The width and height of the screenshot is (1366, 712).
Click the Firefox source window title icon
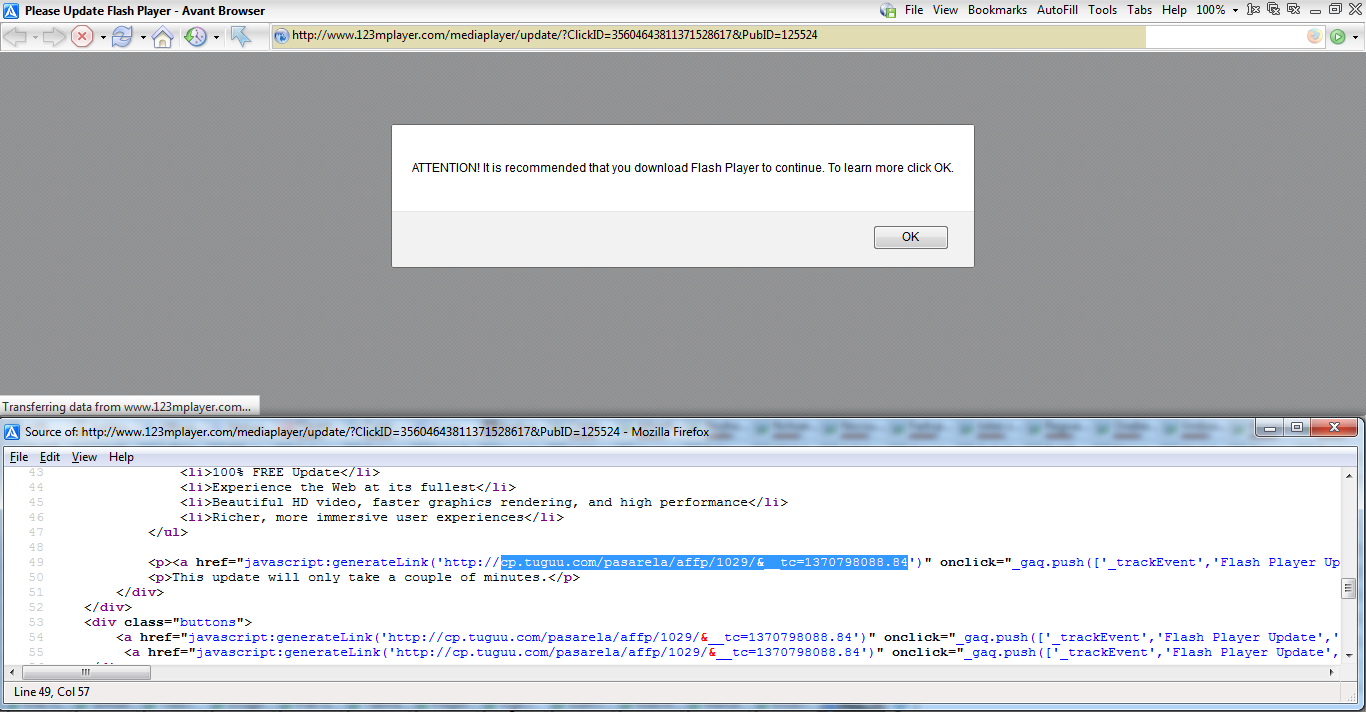click(x=12, y=432)
